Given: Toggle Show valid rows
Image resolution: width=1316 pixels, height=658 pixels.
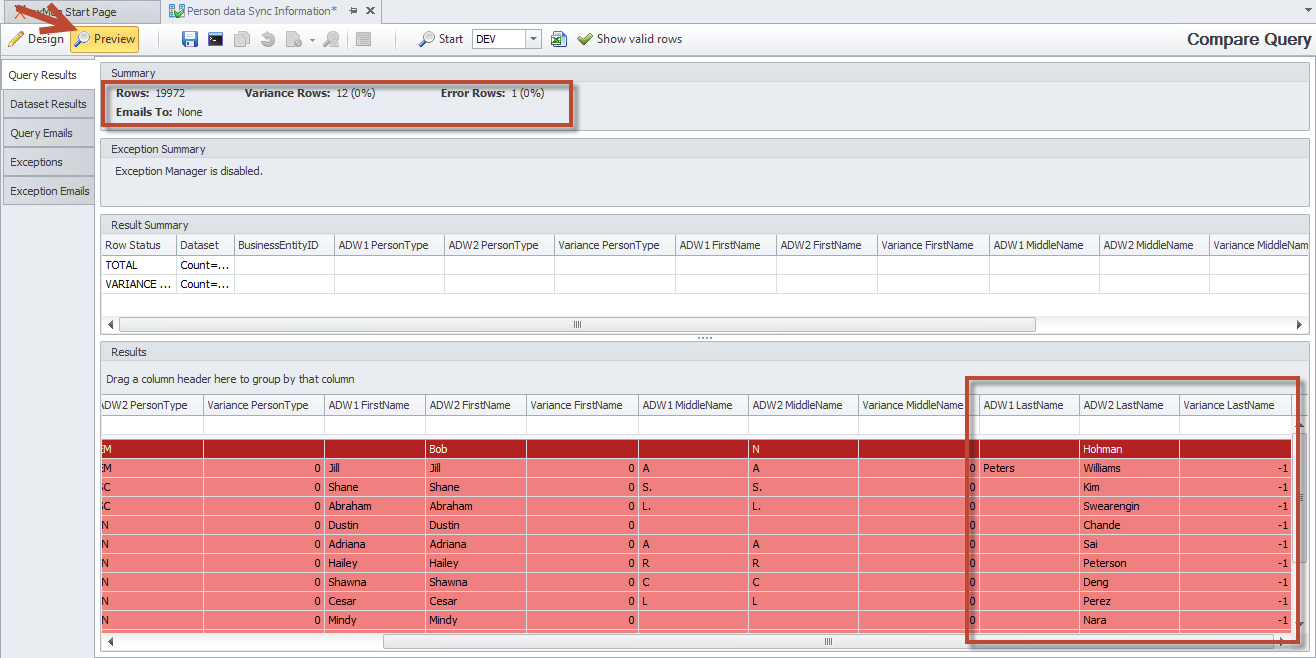Looking at the screenshot, I should point(630,39).
